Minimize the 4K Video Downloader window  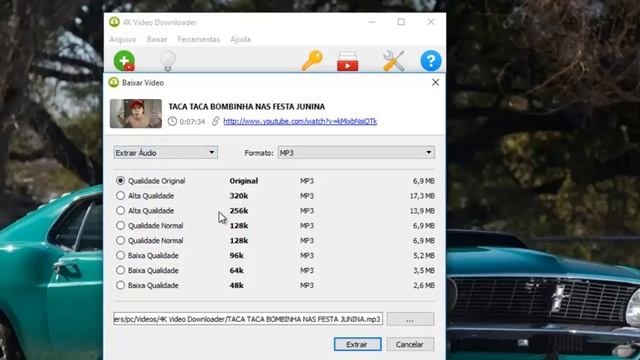(x=371, y=22)
